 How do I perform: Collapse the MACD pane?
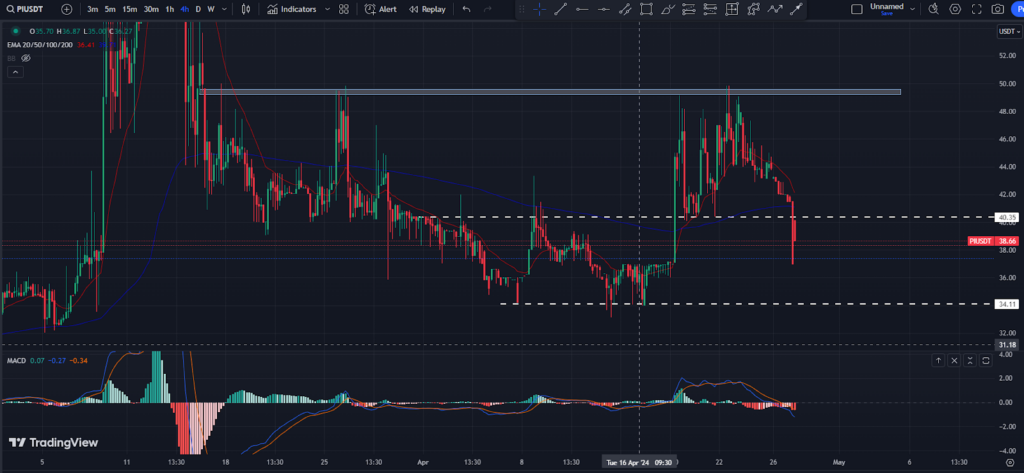point(970,360)
